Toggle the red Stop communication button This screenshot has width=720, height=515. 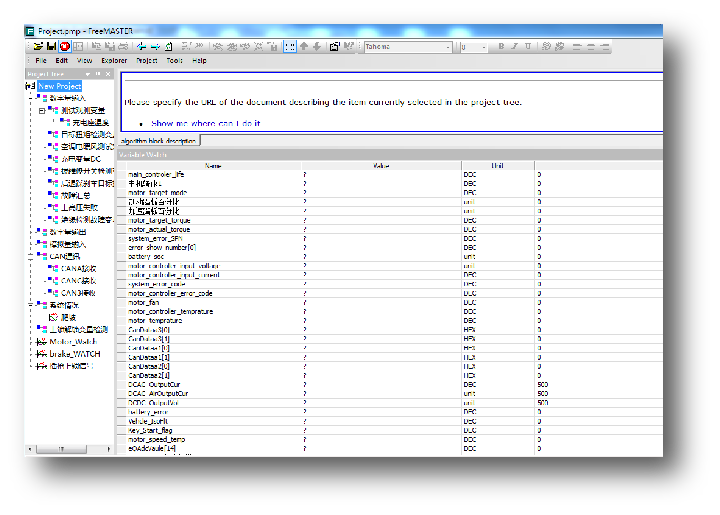(65, 46)
